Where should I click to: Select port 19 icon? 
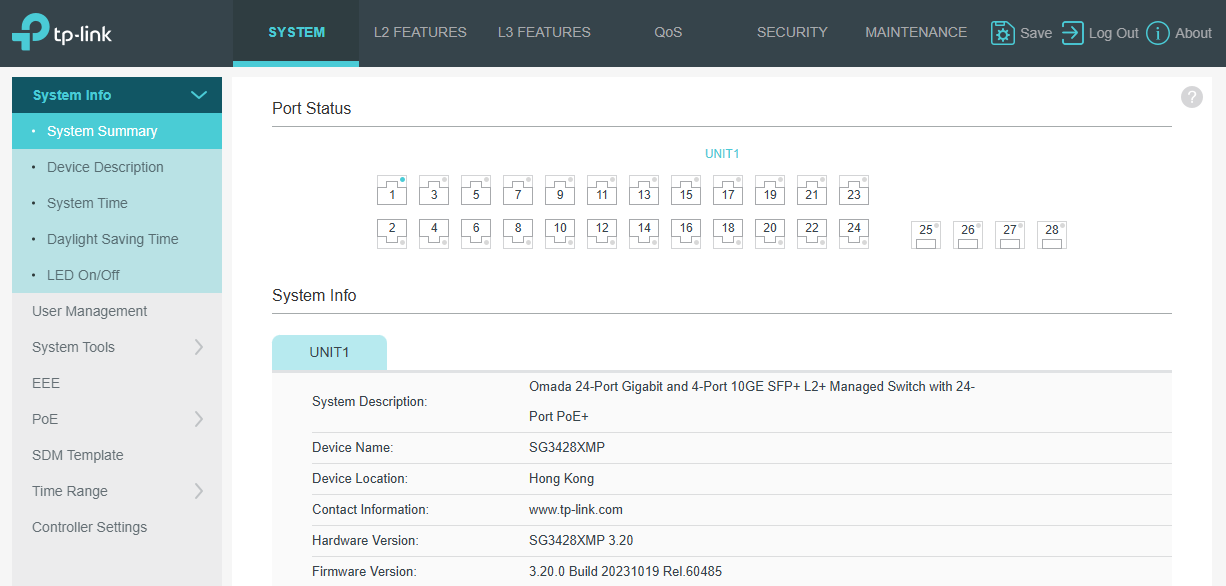pyautogui.click(x=770, y=190)
